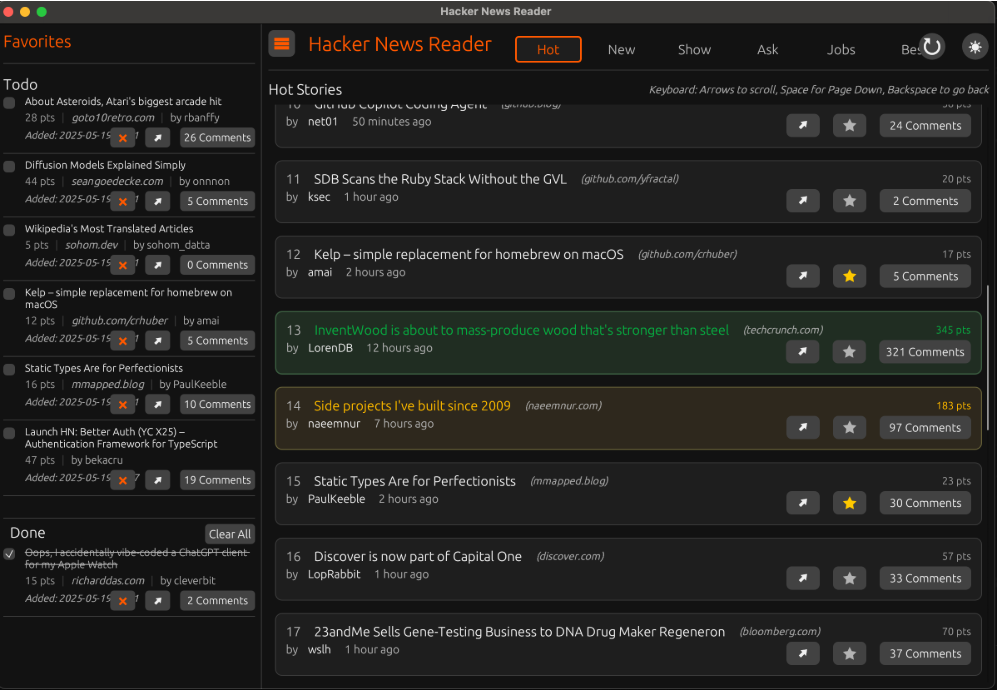Check Static Types Are for Perfectionists favorite
Image resolution: width=997 pixels, height=691 pixels.
coord(10,369)
